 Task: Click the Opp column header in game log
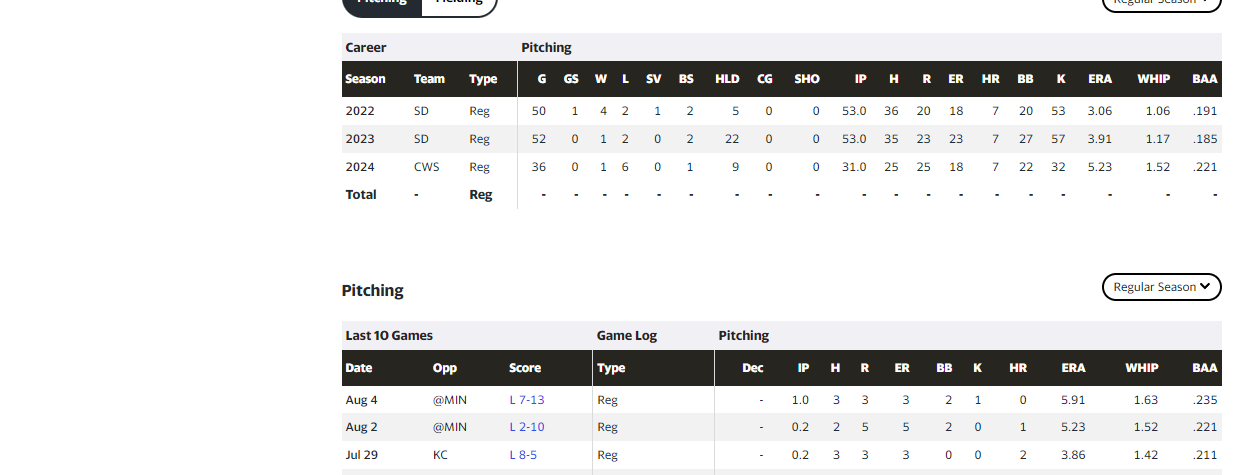(445, 368)
